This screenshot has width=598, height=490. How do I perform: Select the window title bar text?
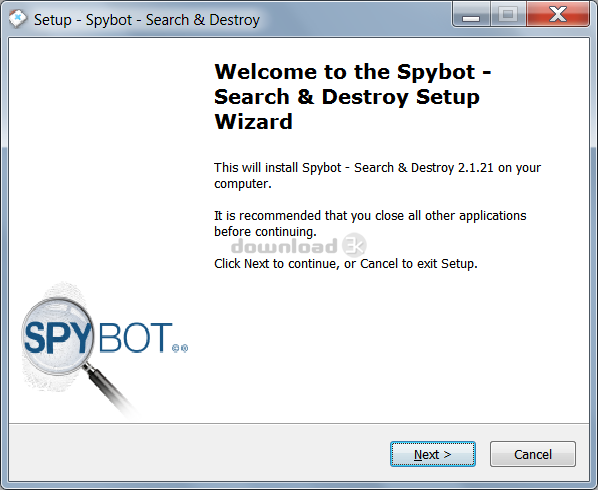(147, 20)
